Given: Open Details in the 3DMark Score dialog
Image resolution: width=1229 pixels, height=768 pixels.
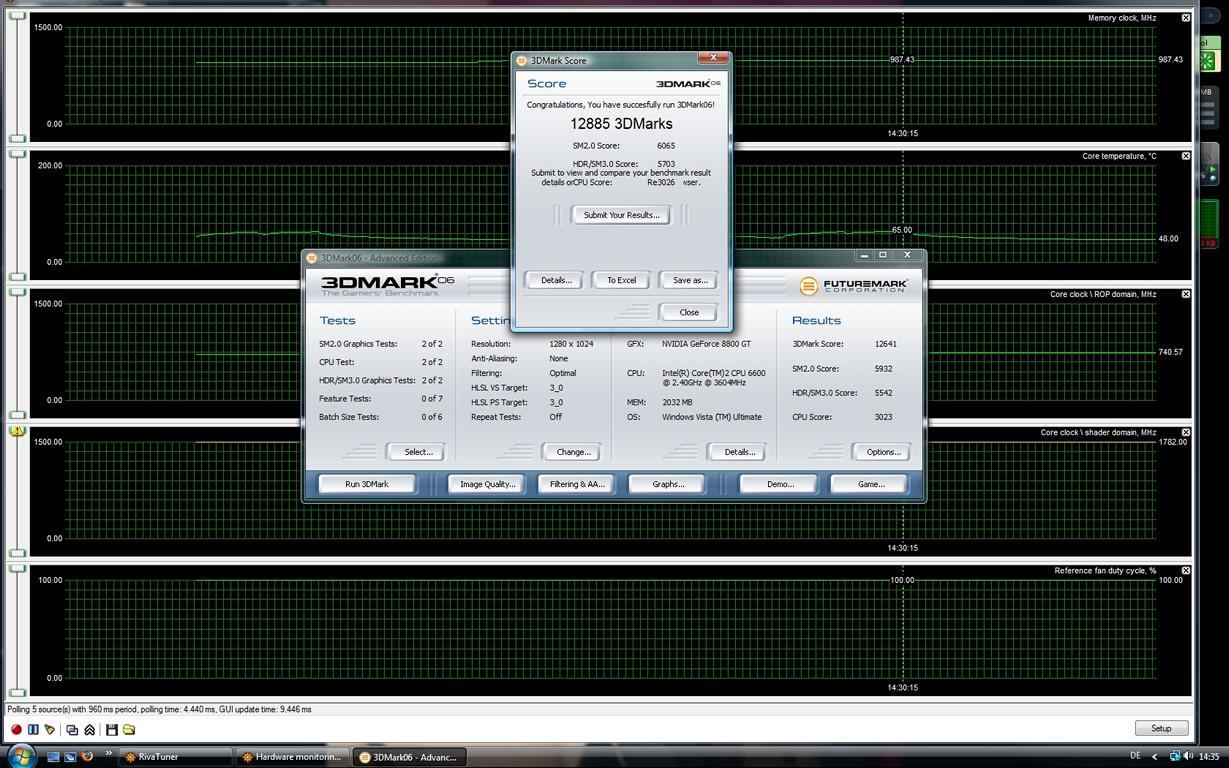Looking at the screenshot, I should pos(556,280).
